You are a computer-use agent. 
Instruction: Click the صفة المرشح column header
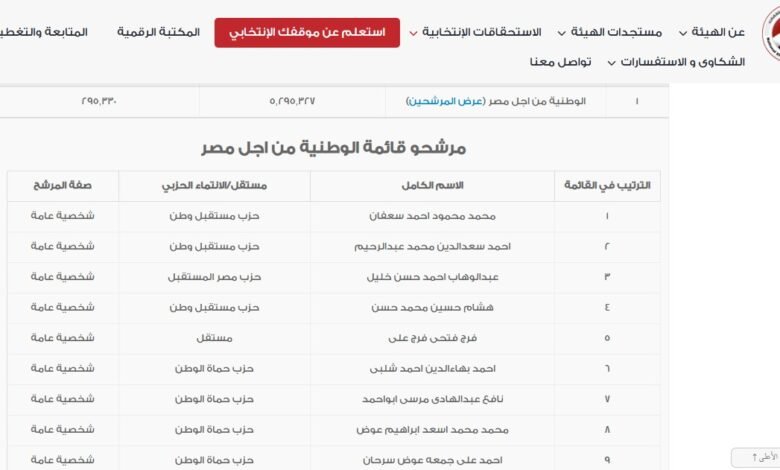click(62, 186)
